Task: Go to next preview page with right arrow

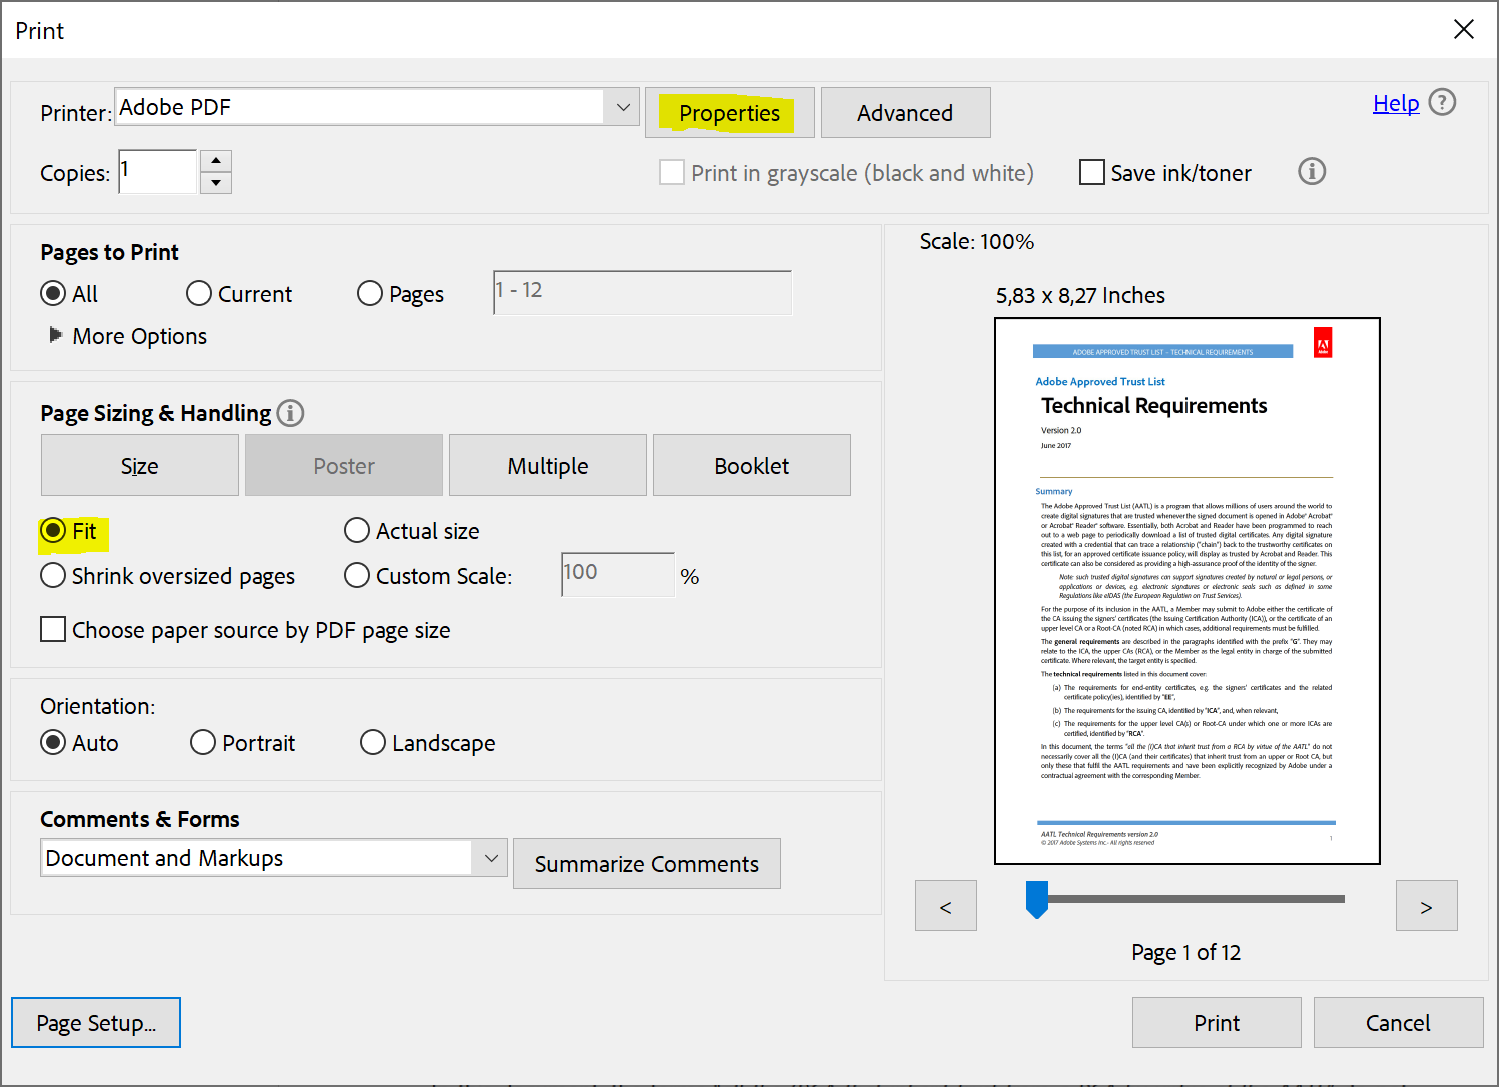Action: click(x=1427, y=905)
